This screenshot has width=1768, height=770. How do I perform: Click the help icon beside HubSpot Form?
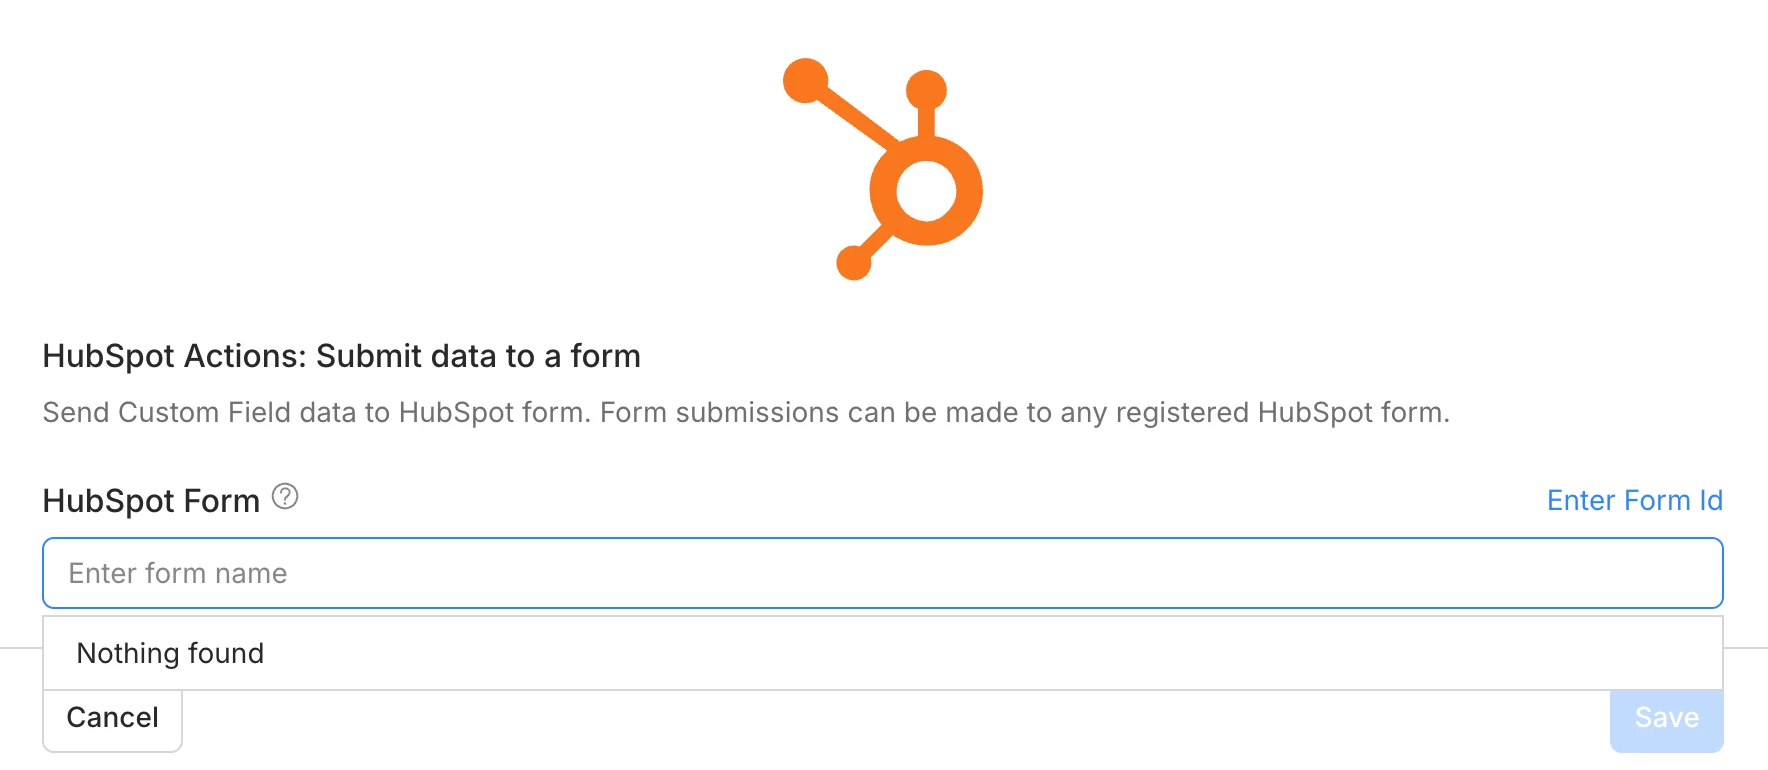point(285,496)
